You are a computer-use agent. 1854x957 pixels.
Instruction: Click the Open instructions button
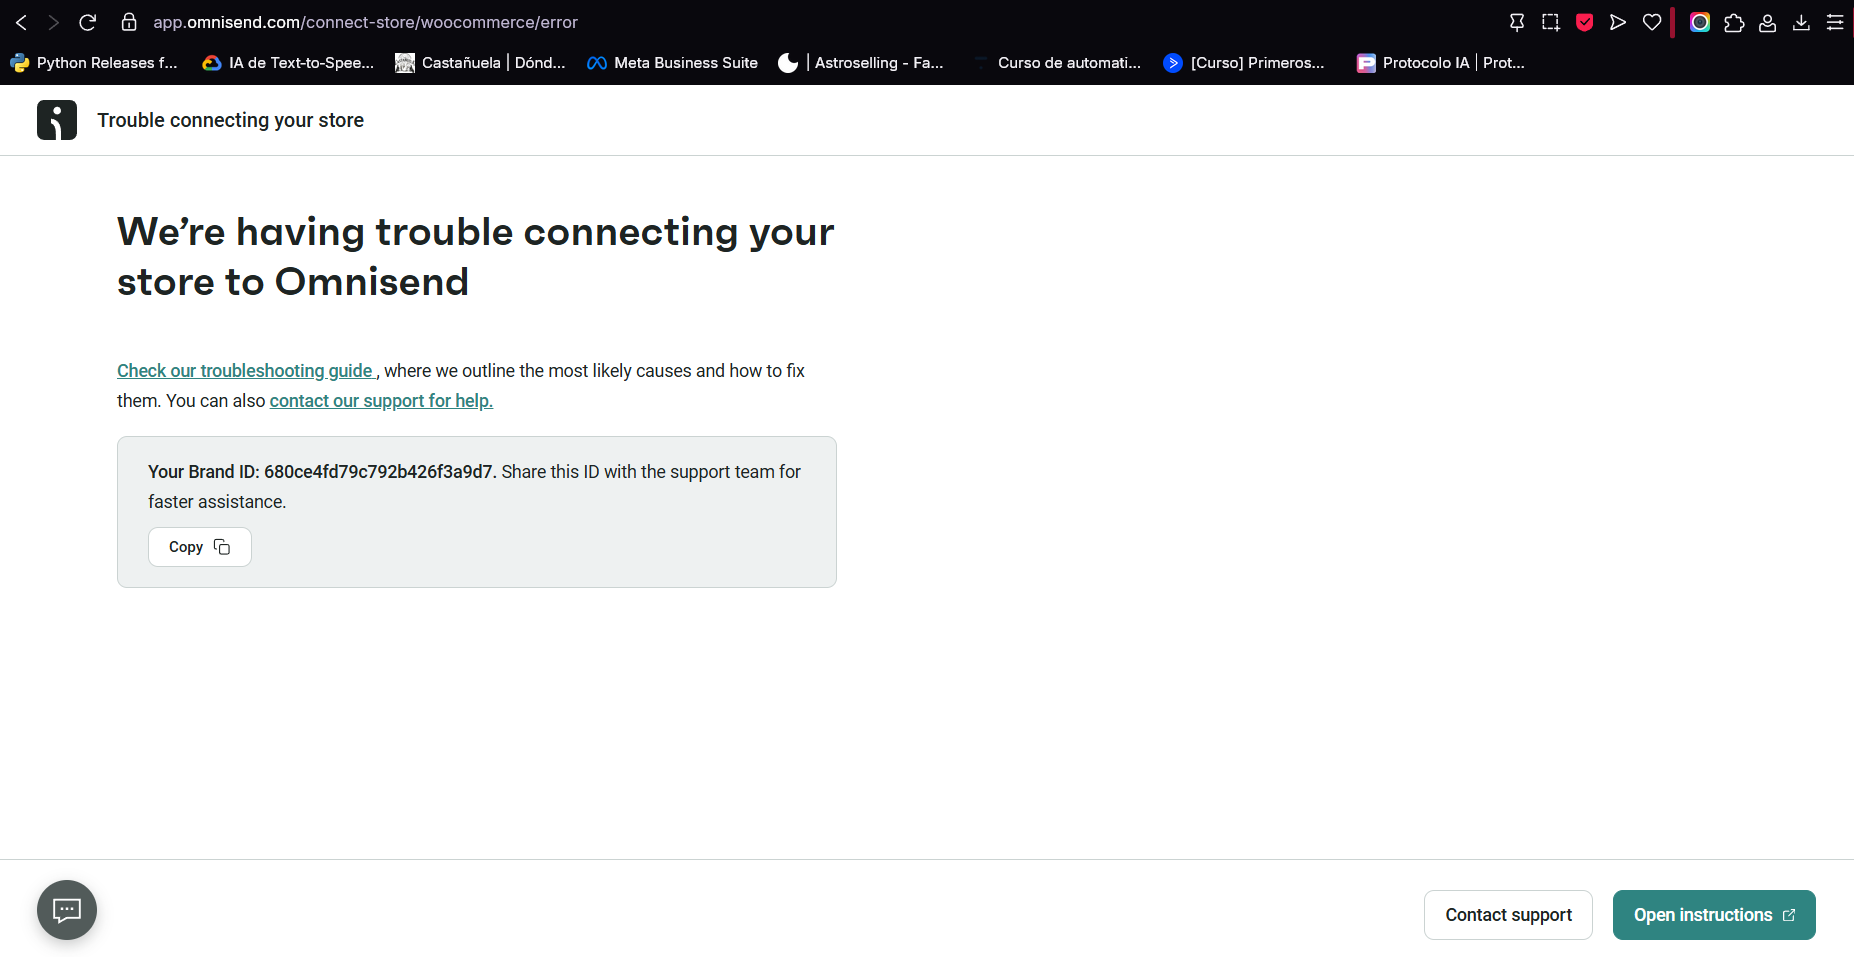[1714, 915]
